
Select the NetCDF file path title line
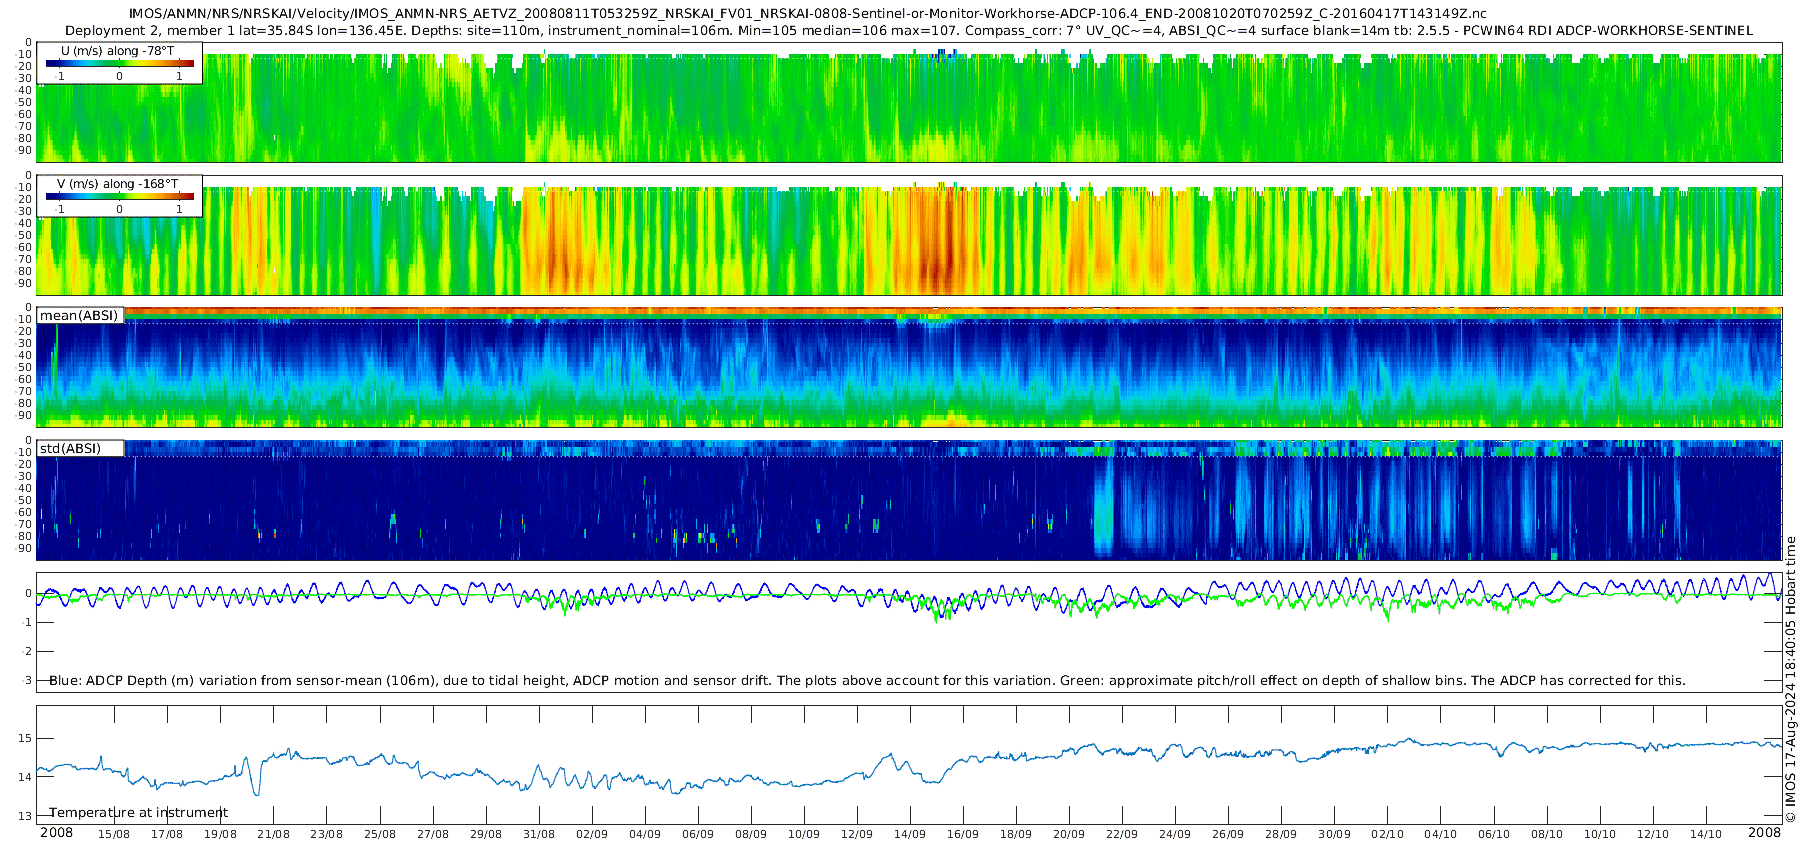[x=808, y=14]
